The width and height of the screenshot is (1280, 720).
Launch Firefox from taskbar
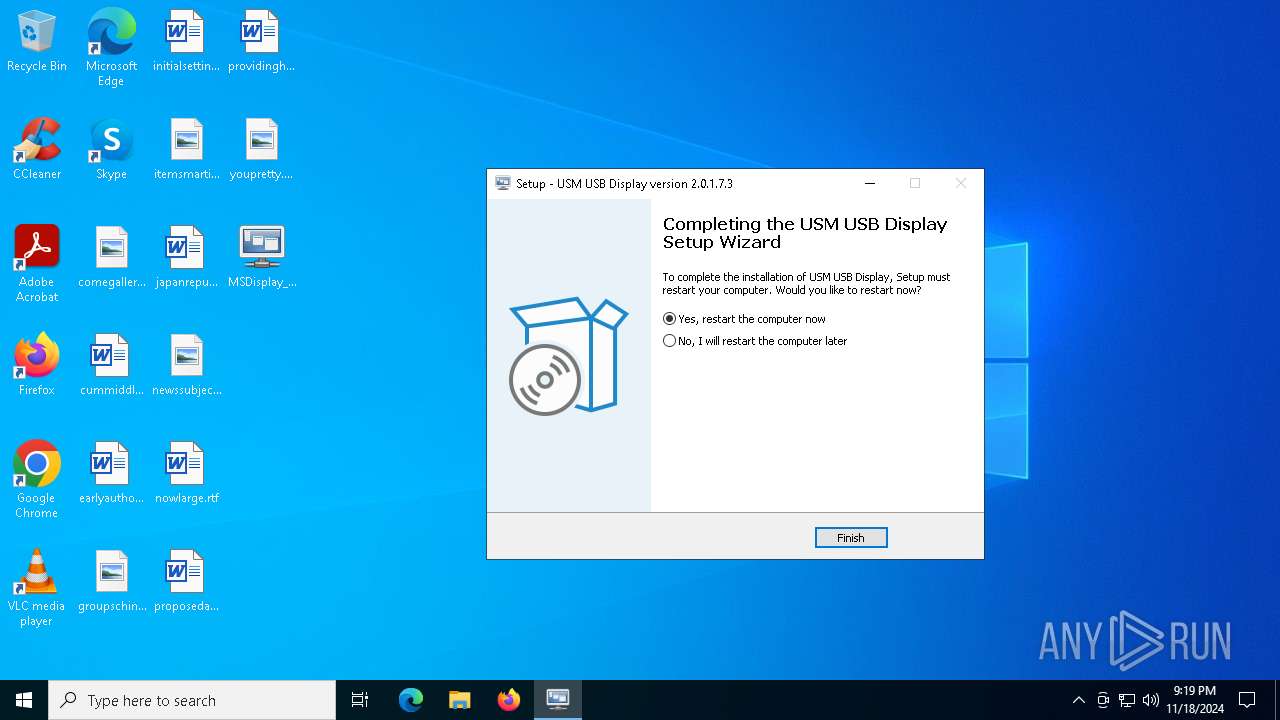509,700
